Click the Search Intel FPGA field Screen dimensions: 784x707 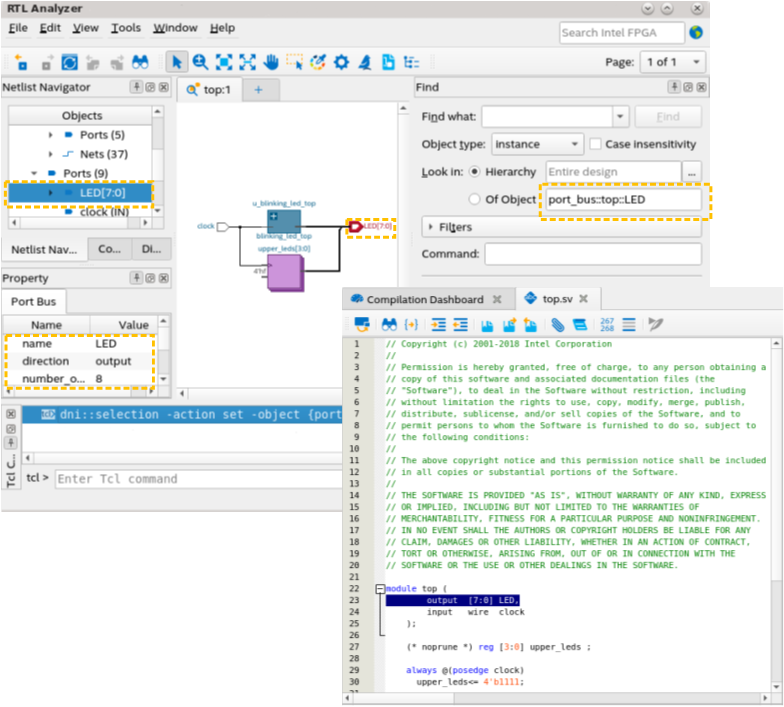coord(620,32)
